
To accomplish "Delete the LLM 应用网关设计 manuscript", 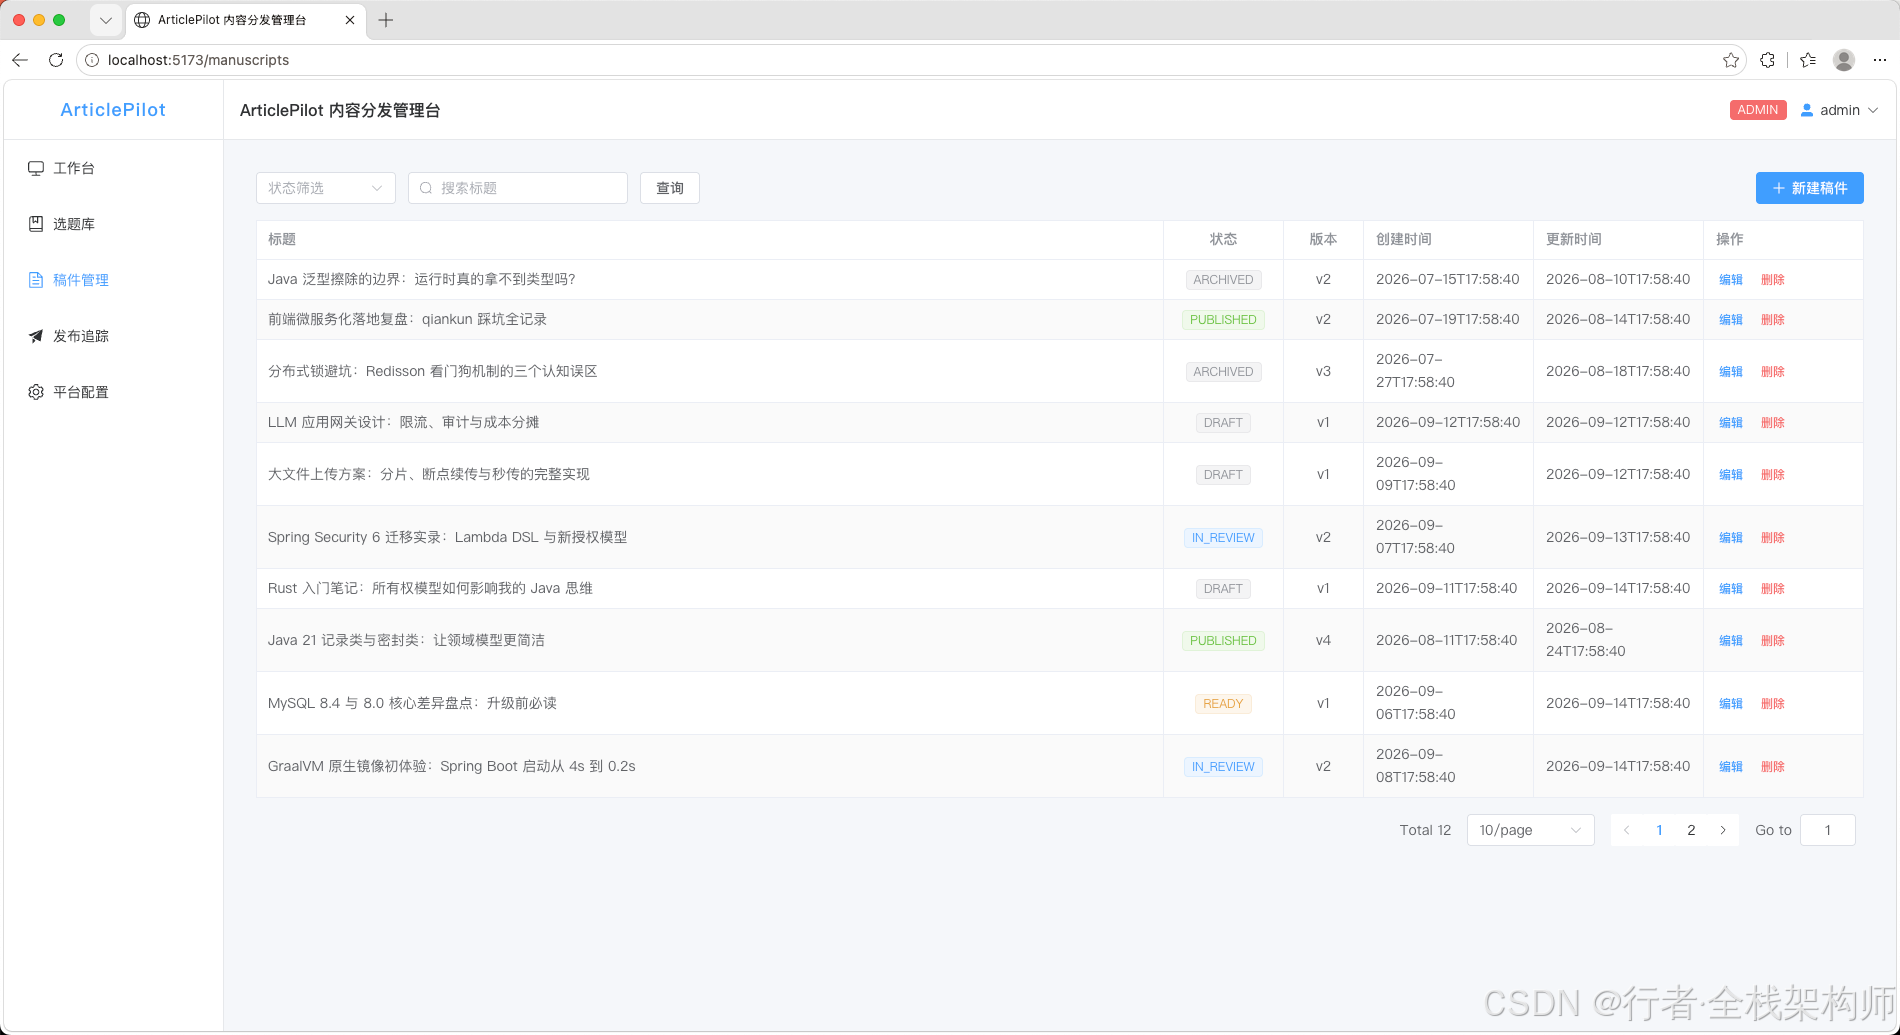I will coord(1773,423).
